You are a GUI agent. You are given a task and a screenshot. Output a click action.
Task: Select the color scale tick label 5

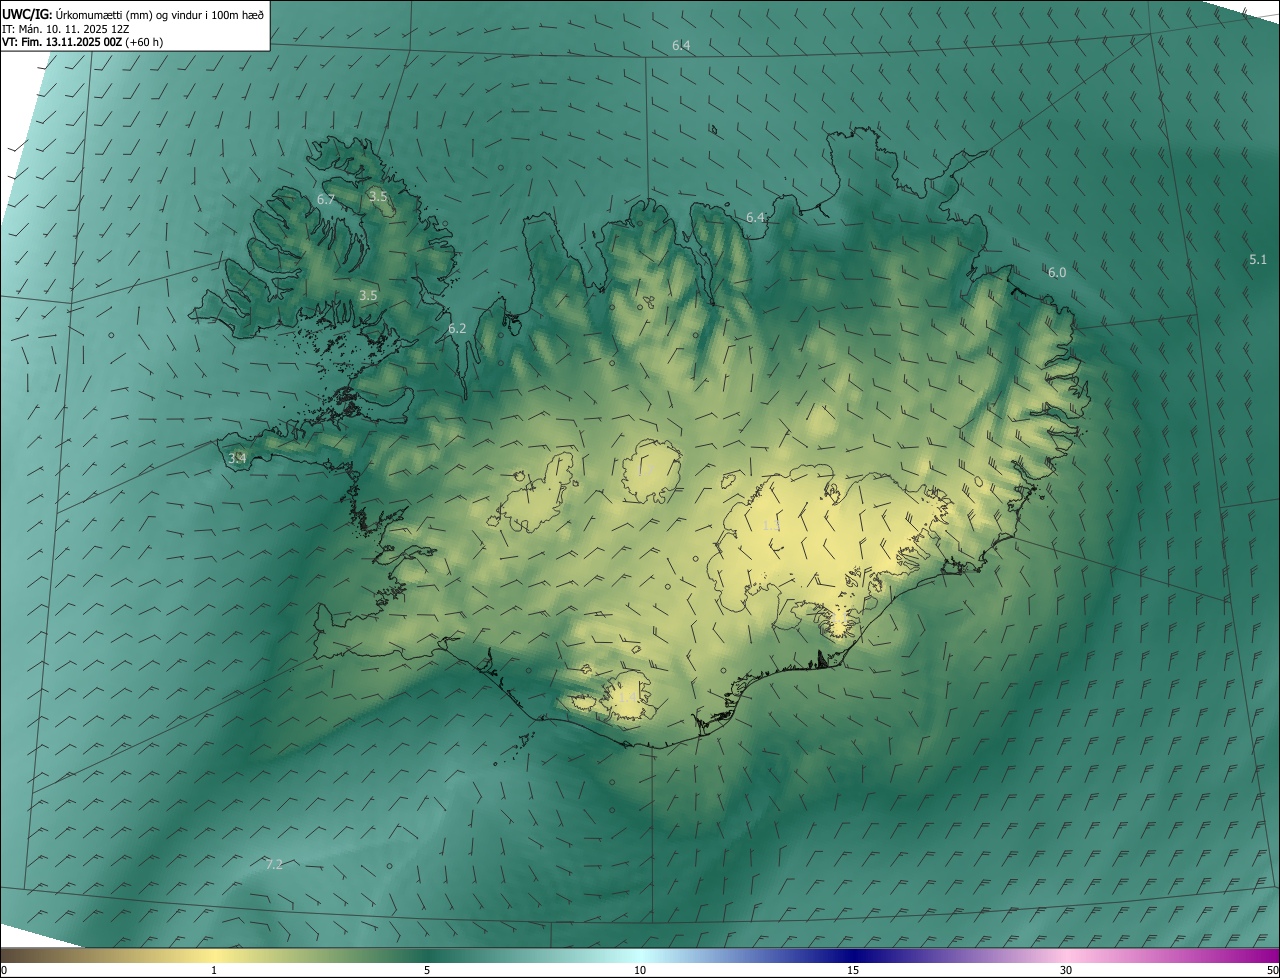click(x=427, y=970)
